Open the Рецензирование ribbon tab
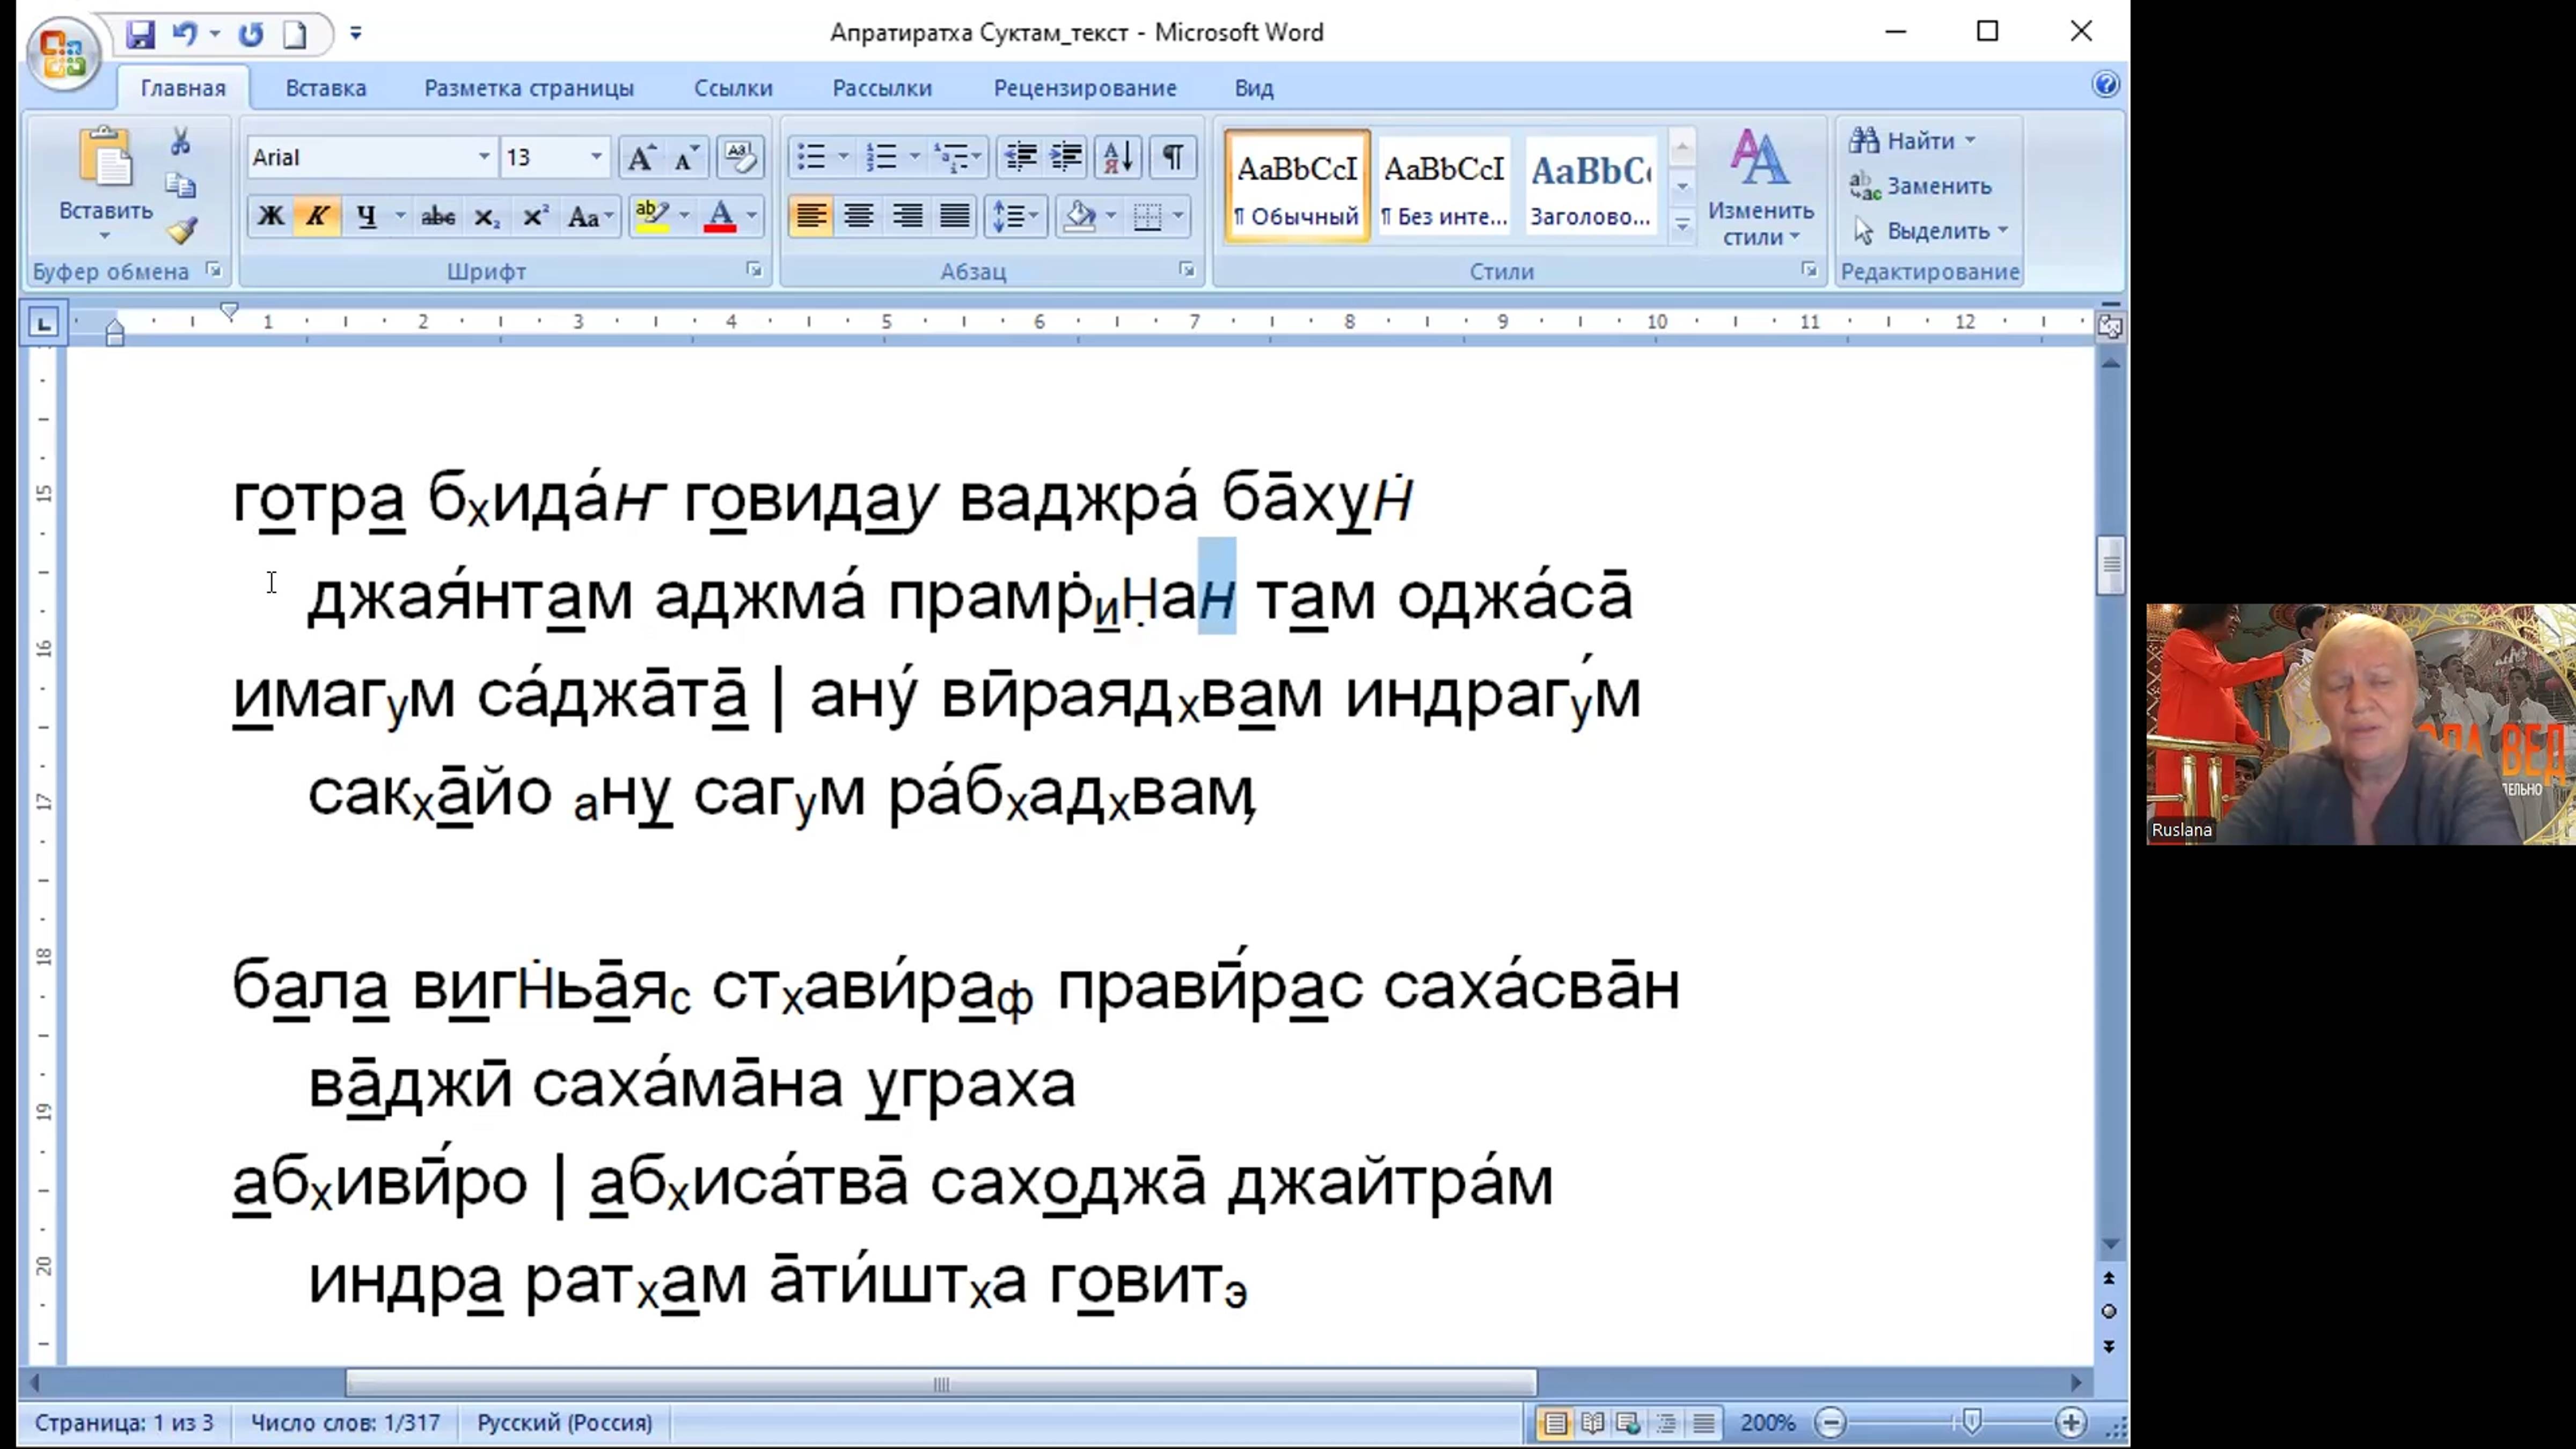 (1084, 88)
